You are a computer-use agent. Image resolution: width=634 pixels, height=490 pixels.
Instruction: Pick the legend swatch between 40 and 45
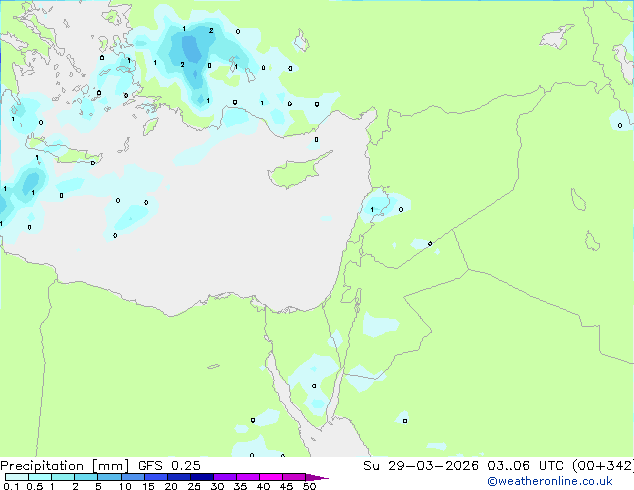pyautogui.click(x=271, y=477)
